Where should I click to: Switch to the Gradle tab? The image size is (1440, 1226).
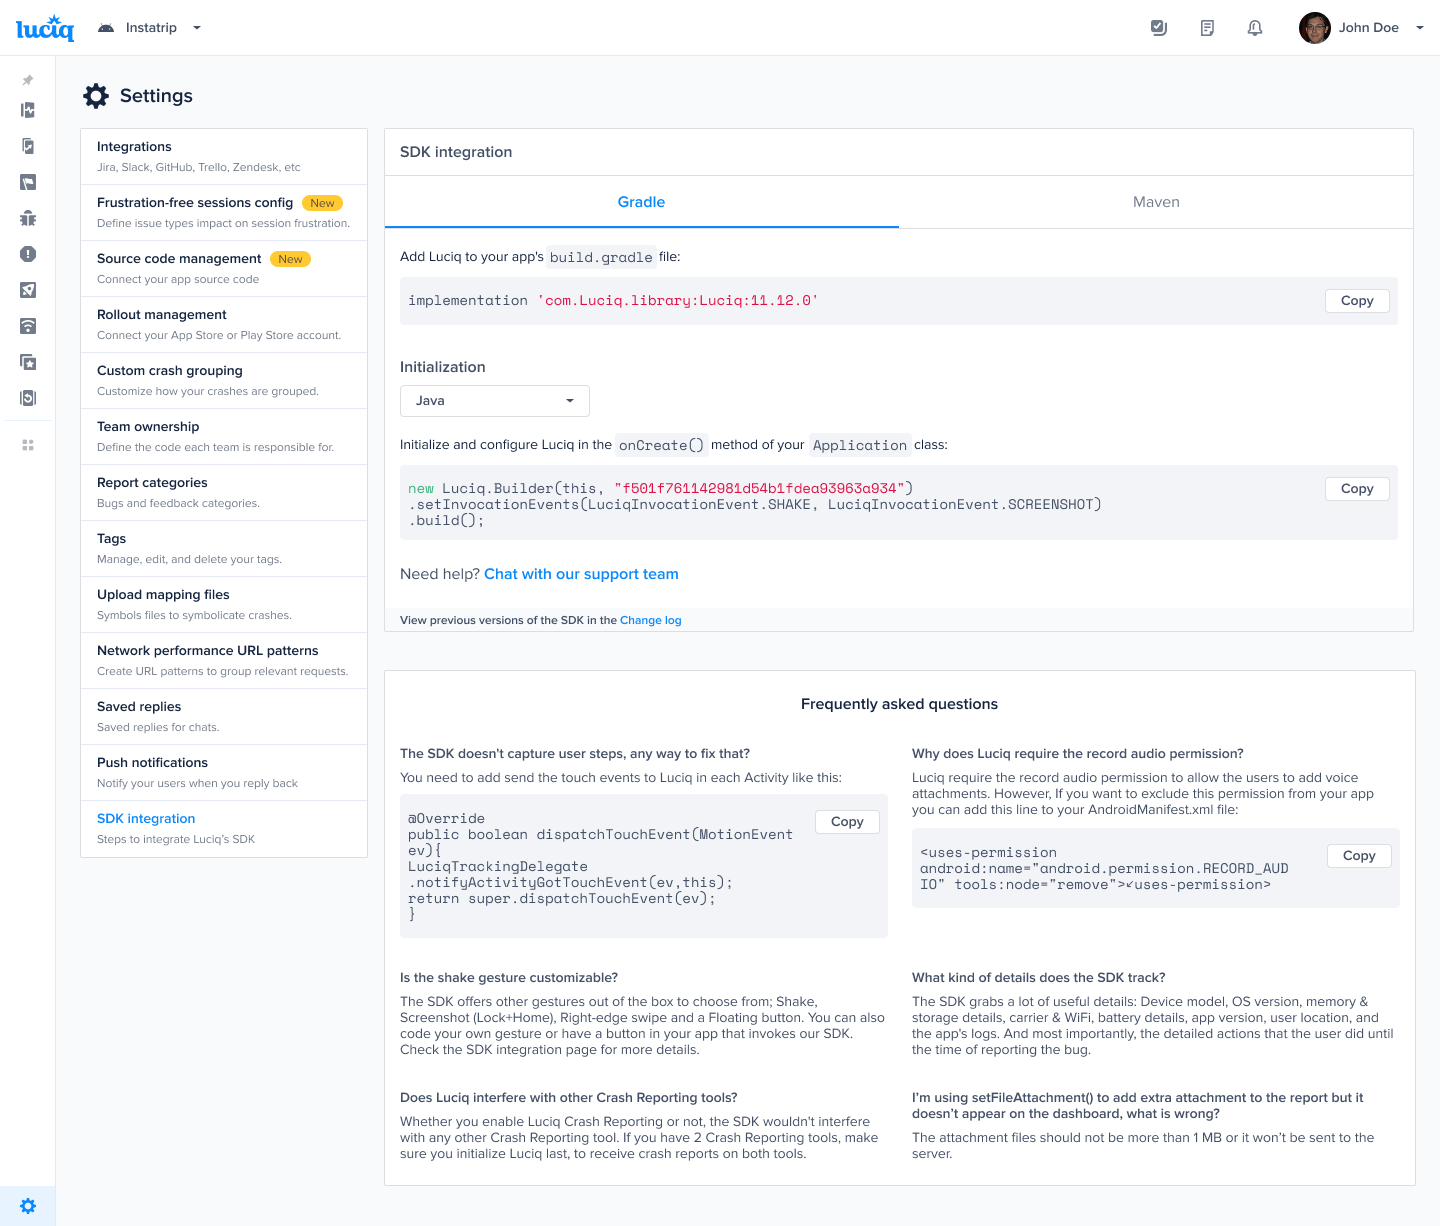(x=641, y=202)
